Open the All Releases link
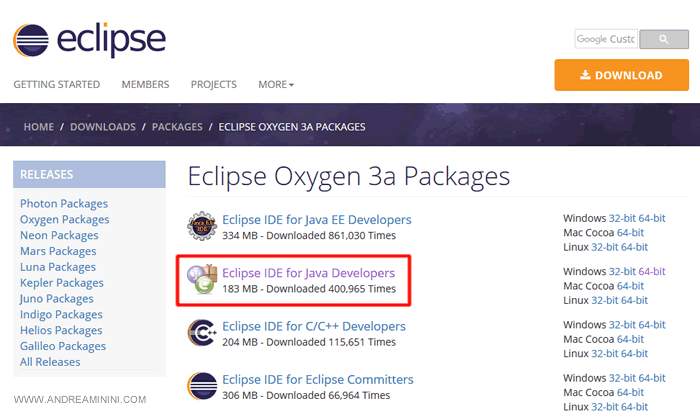Image resolution: width=700 pixels, height=412 pixels. pyautogui.click(x=50, y=362)
